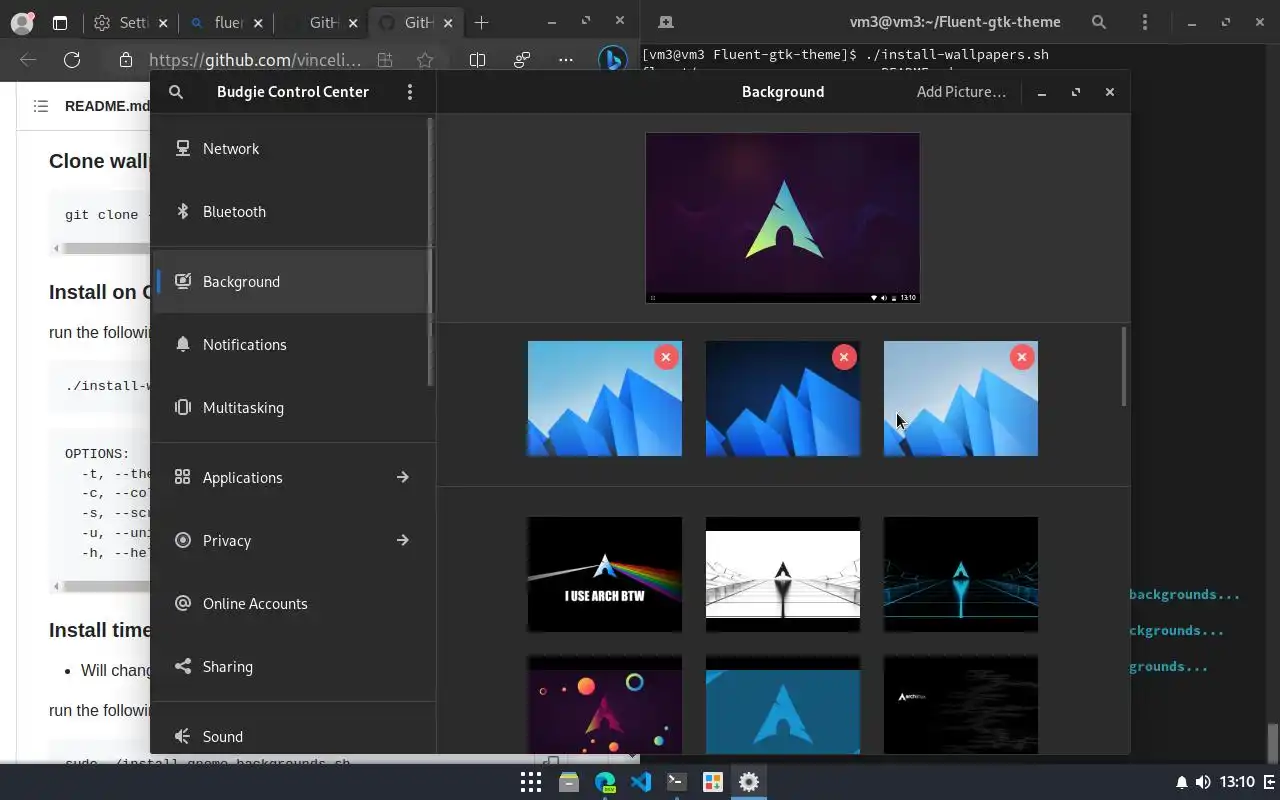
Task: Choose the first light-blue mountain wallpaper
Action: click(605, 399)
